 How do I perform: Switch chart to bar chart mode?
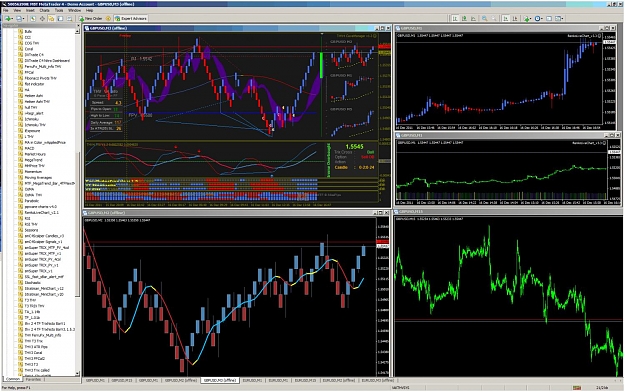pos(455,18)
